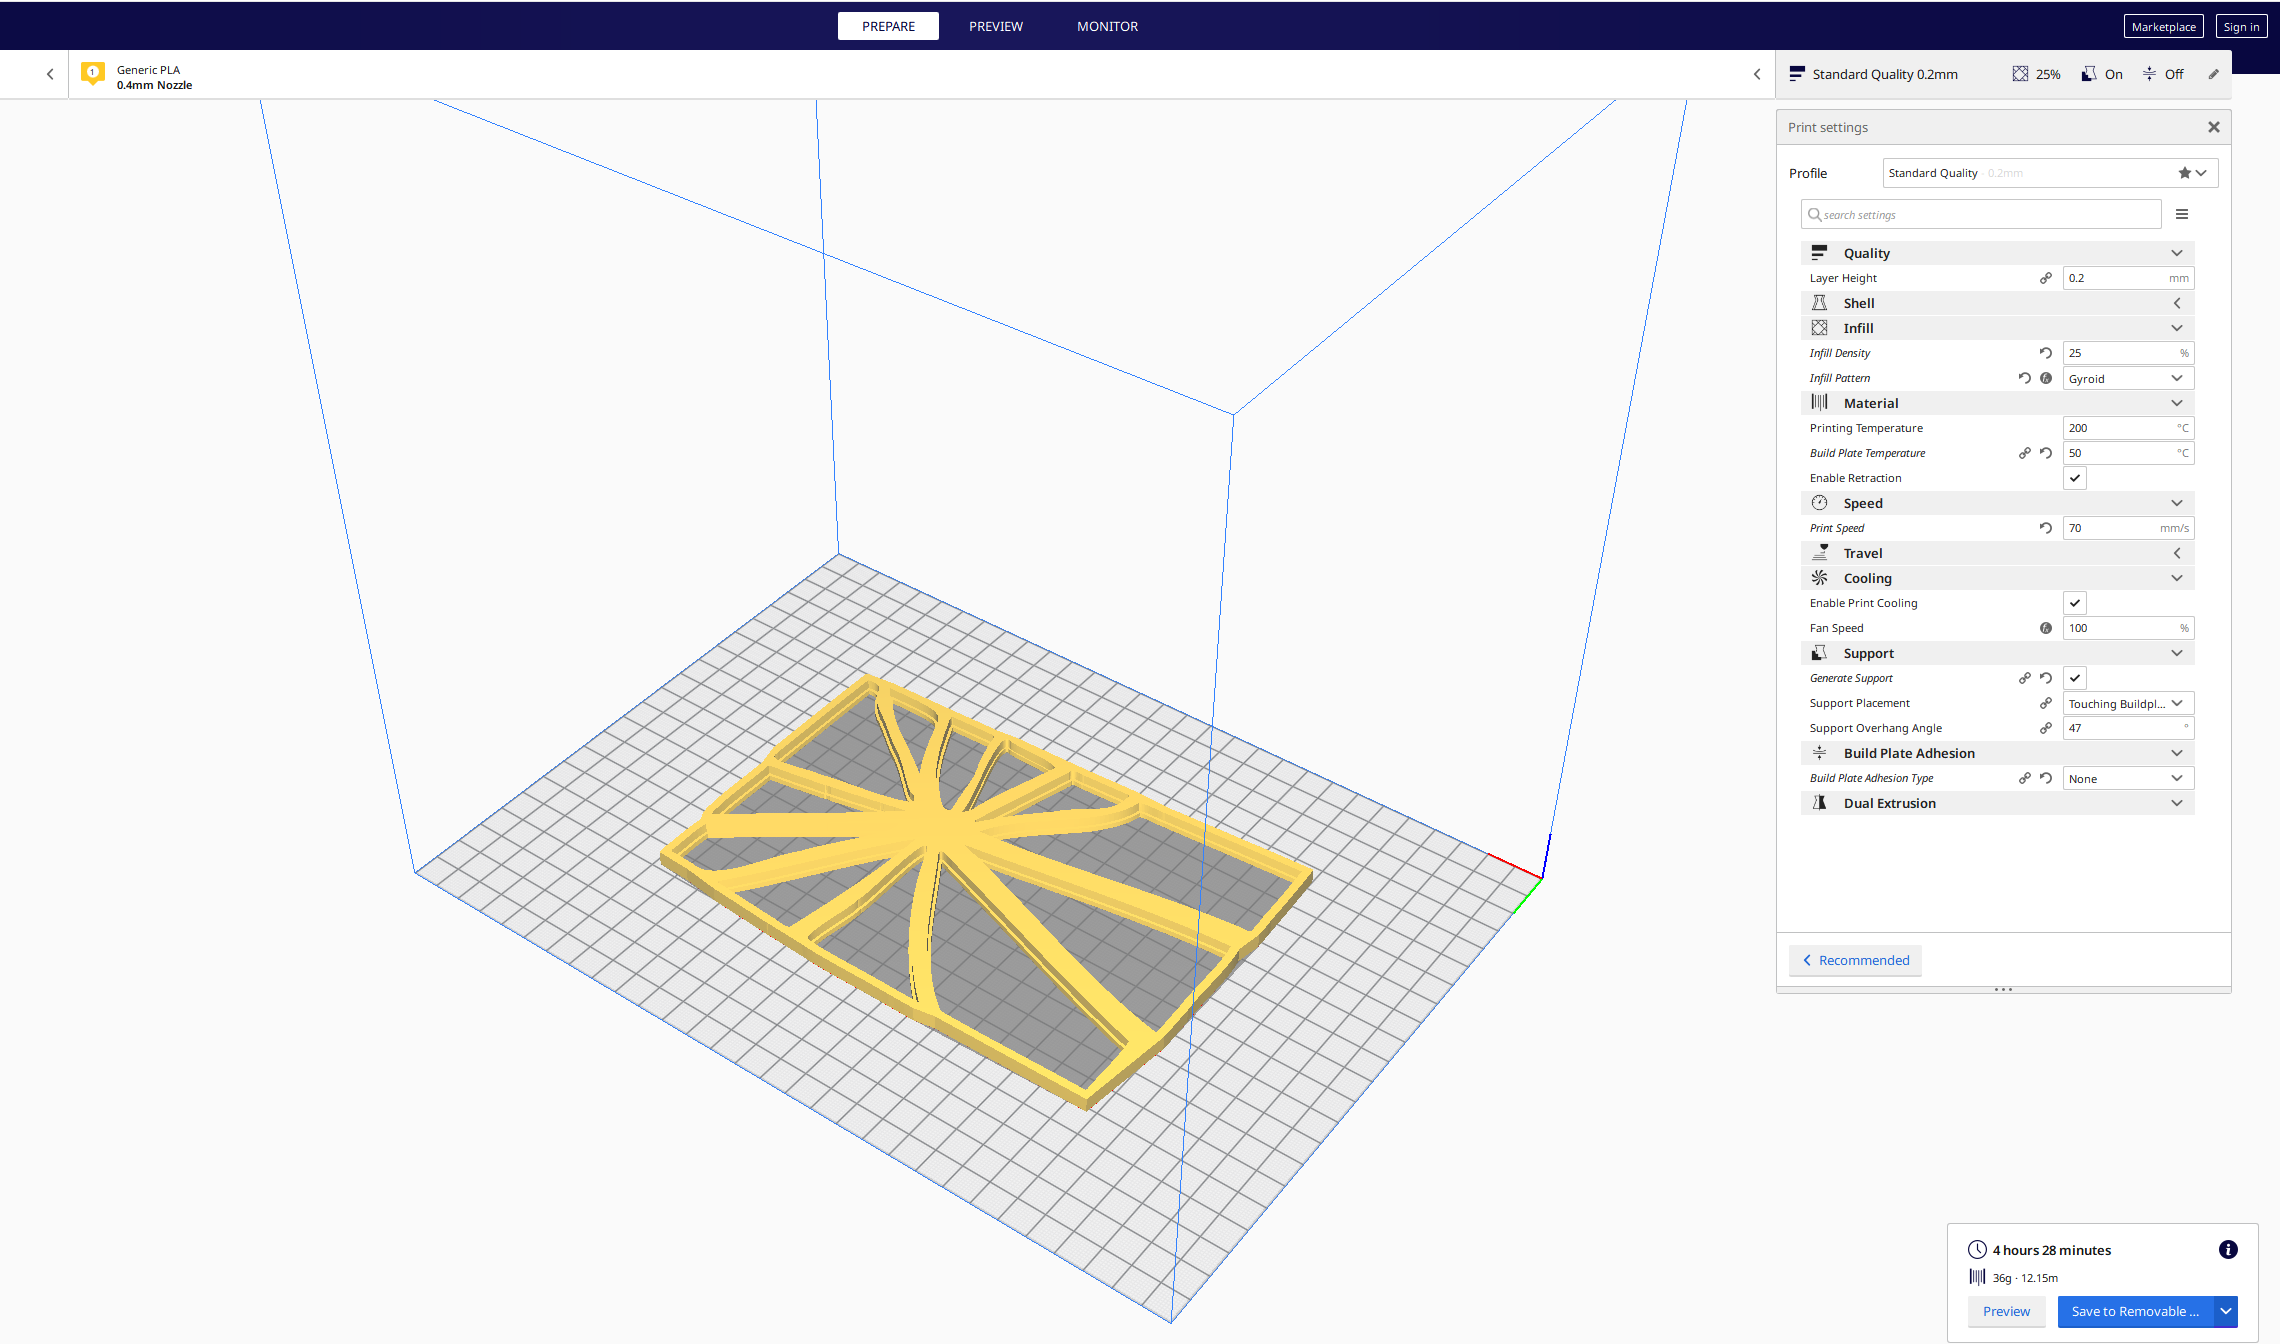Toggle the Generate Support checkbox
Viewport: 2280px width, 1344px height.
coord(2075,678)
